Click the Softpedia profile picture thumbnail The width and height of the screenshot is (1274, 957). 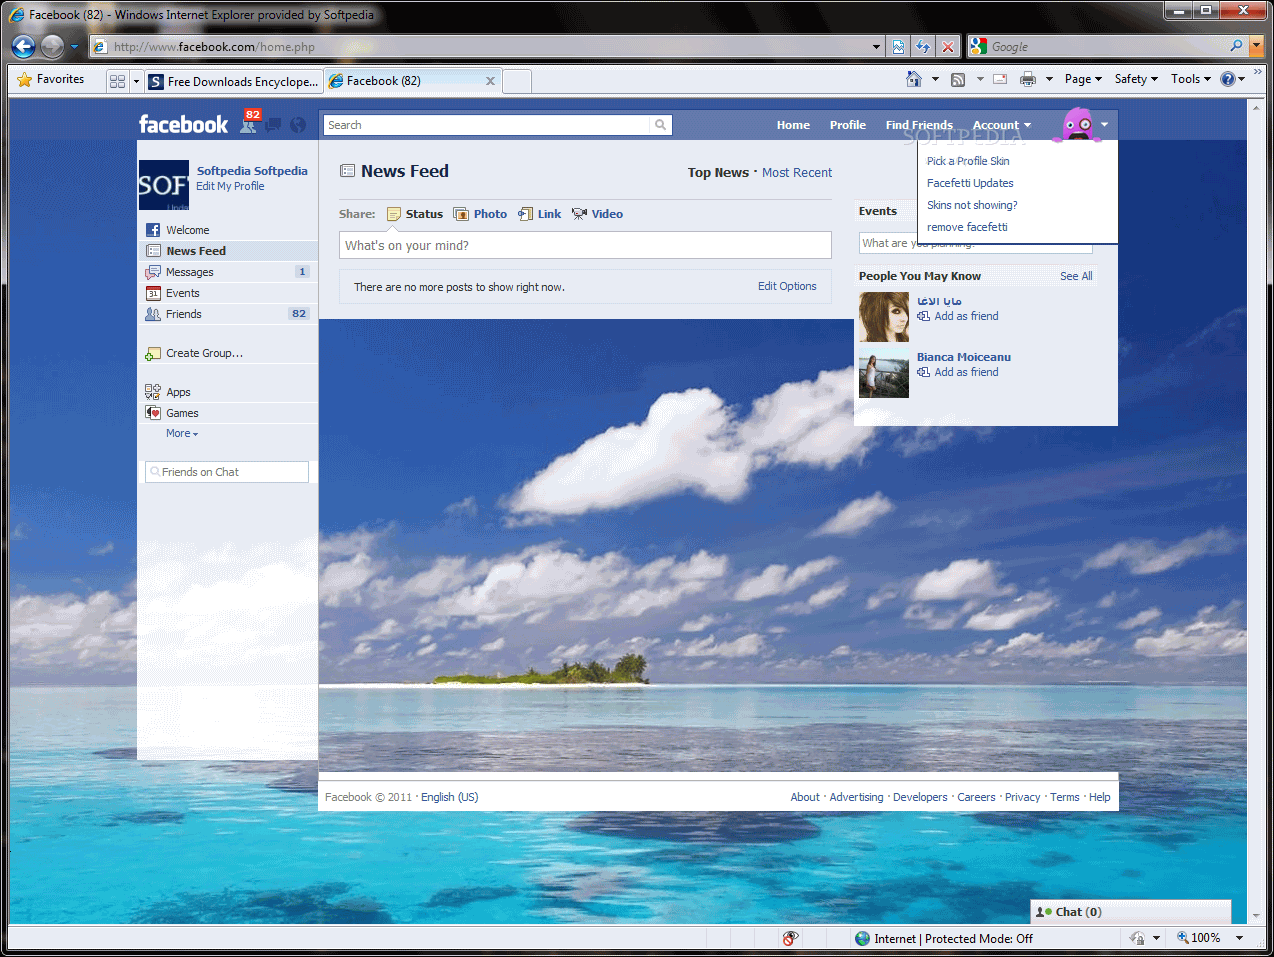tap(163, 185)
